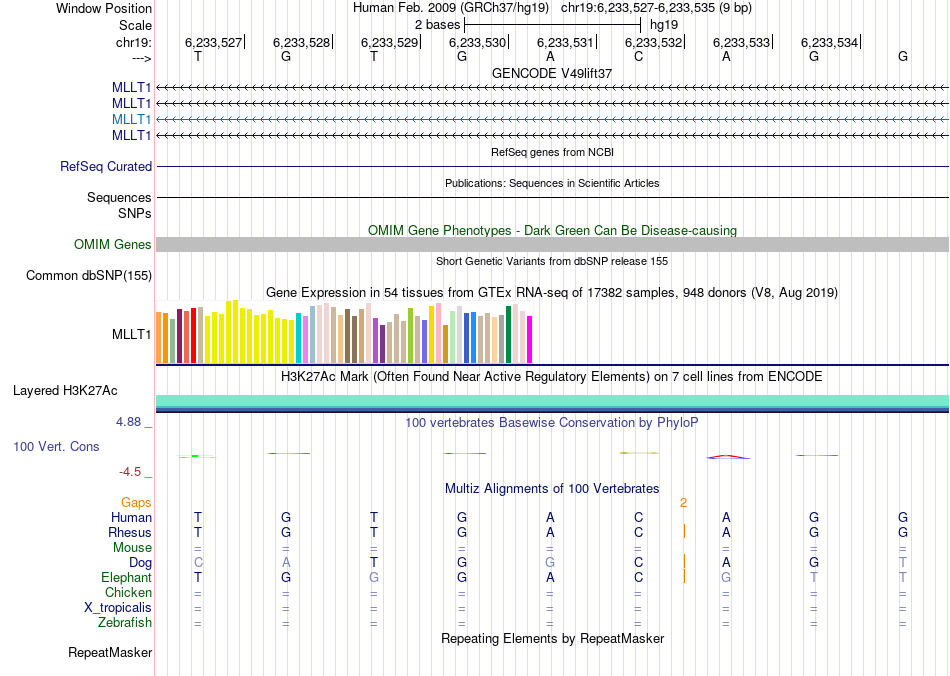Click the RepeatMasker track label
950x676 pixels.
point(110,653)
